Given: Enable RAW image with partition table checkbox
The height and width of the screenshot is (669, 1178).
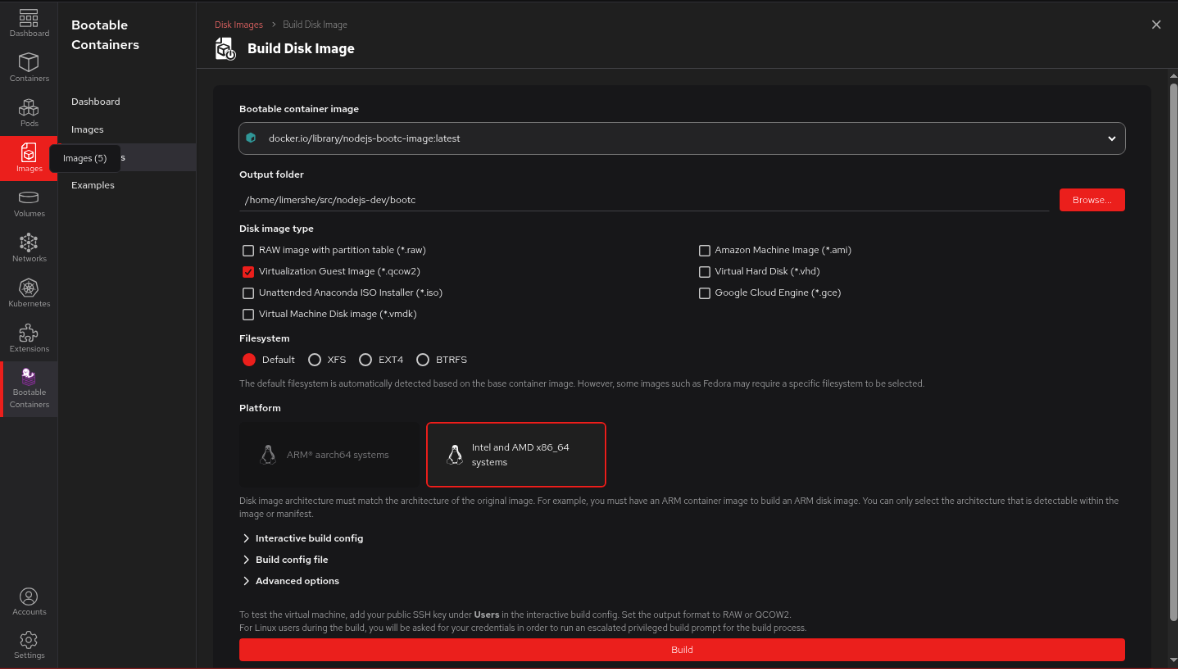Looking at the screenshot, I should coord(248,250).
